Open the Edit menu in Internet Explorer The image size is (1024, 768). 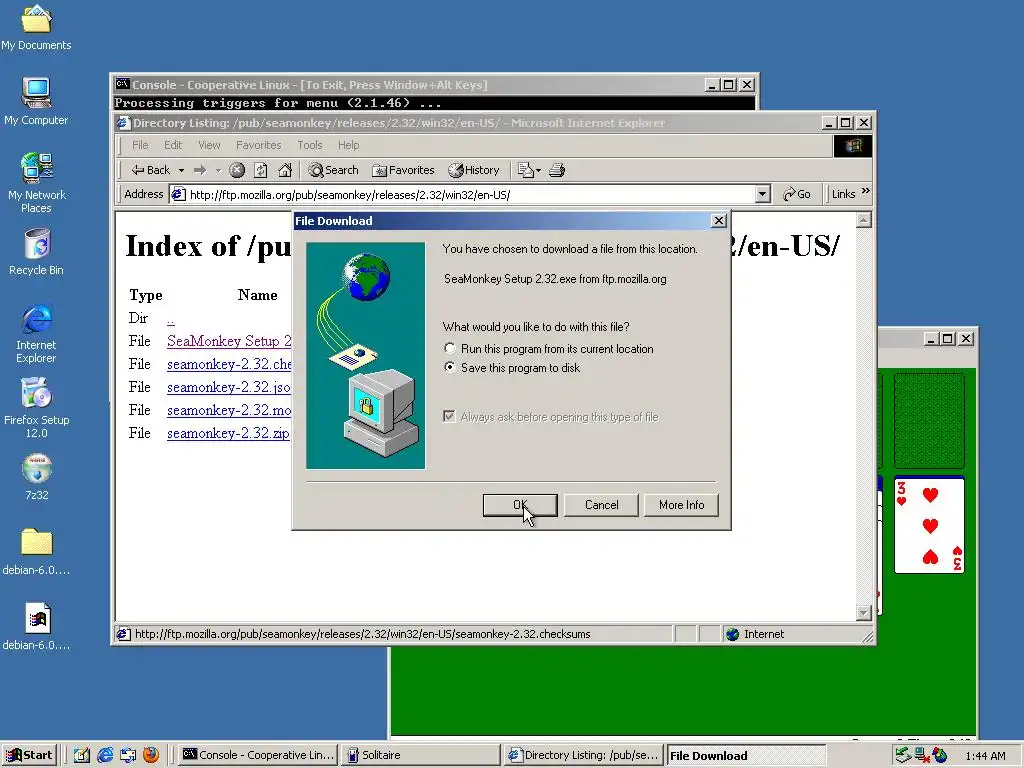tap(173, 145)
